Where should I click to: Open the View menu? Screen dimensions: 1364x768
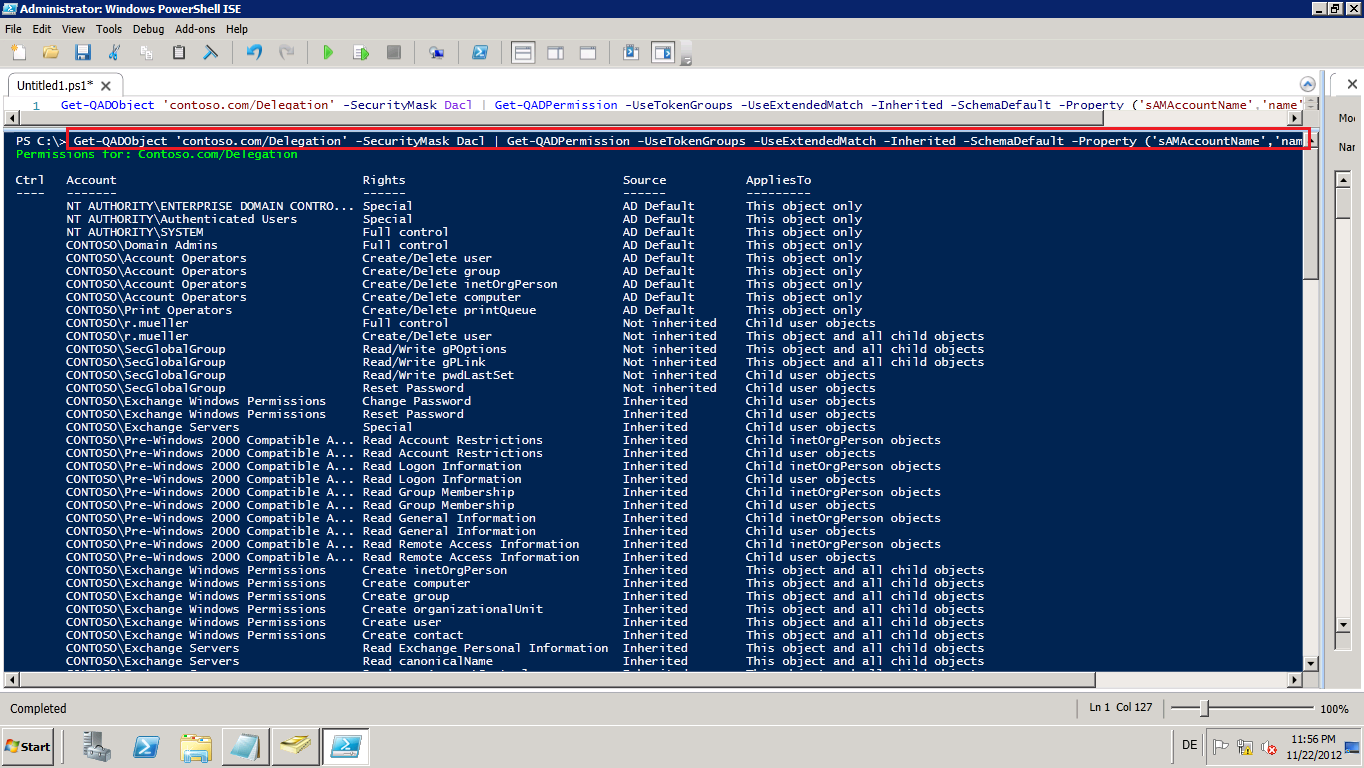[74, 29]
